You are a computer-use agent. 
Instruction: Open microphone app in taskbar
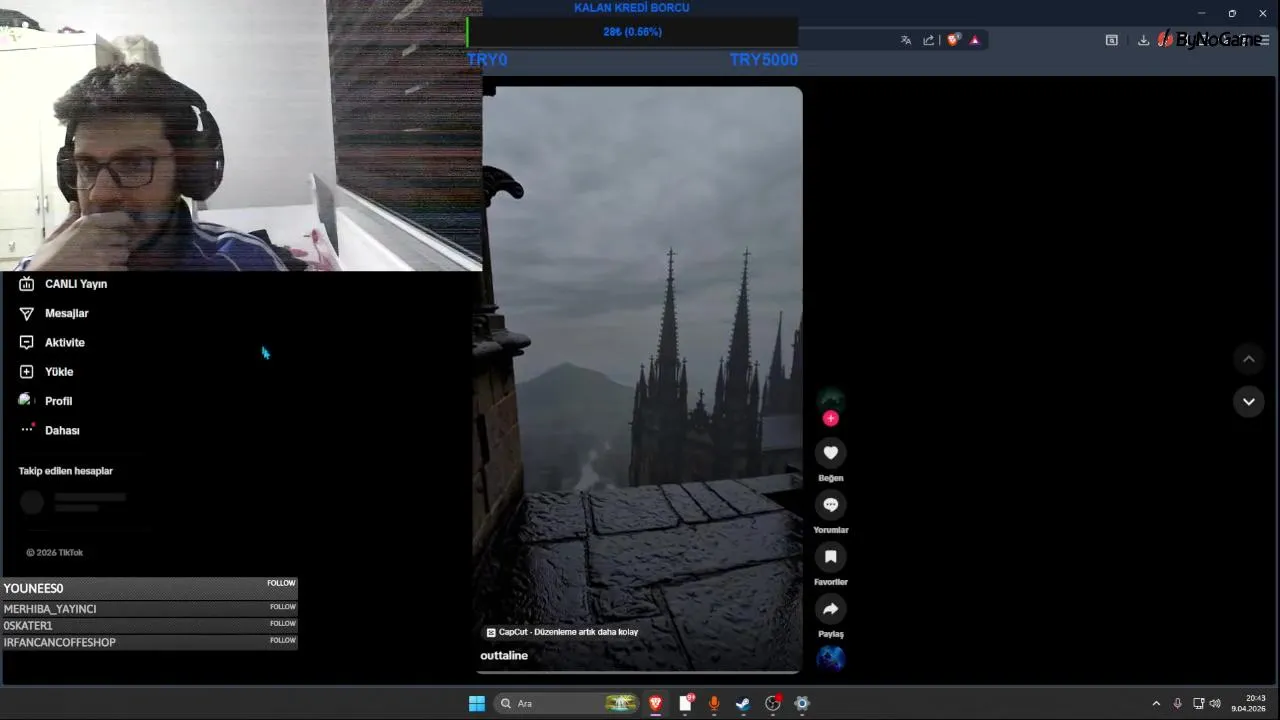(714, 704)
